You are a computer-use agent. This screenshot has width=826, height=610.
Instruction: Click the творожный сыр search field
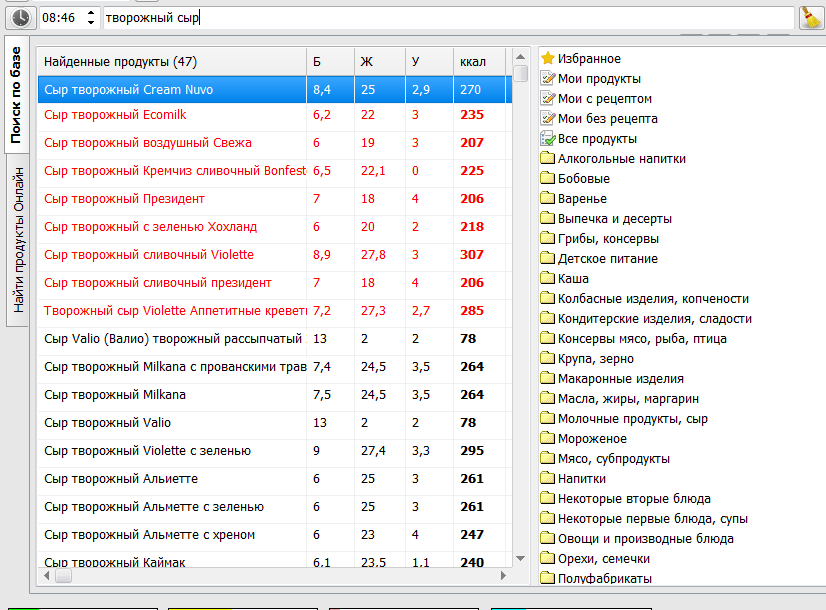[x=448, y=17]
